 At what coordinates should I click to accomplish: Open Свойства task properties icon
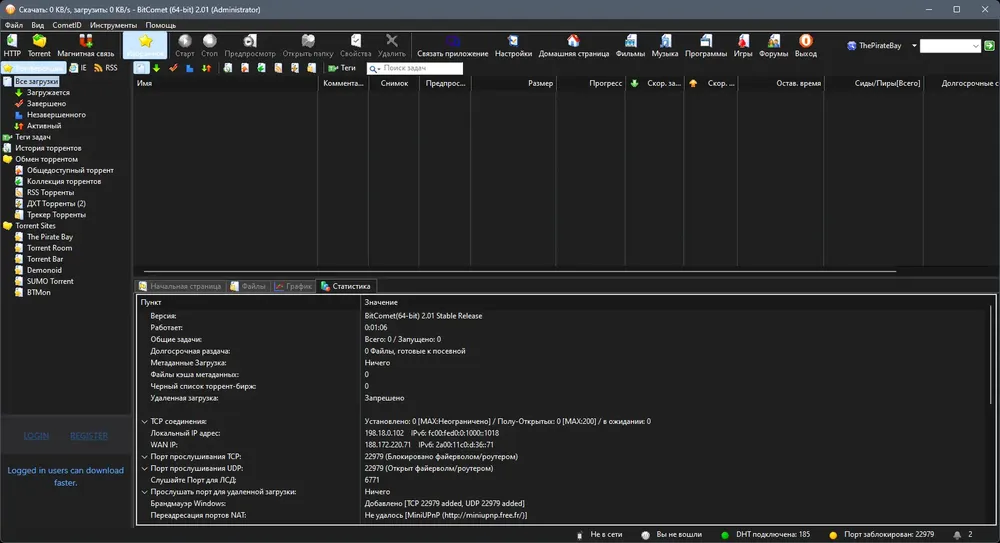click(x=355, y=45)
